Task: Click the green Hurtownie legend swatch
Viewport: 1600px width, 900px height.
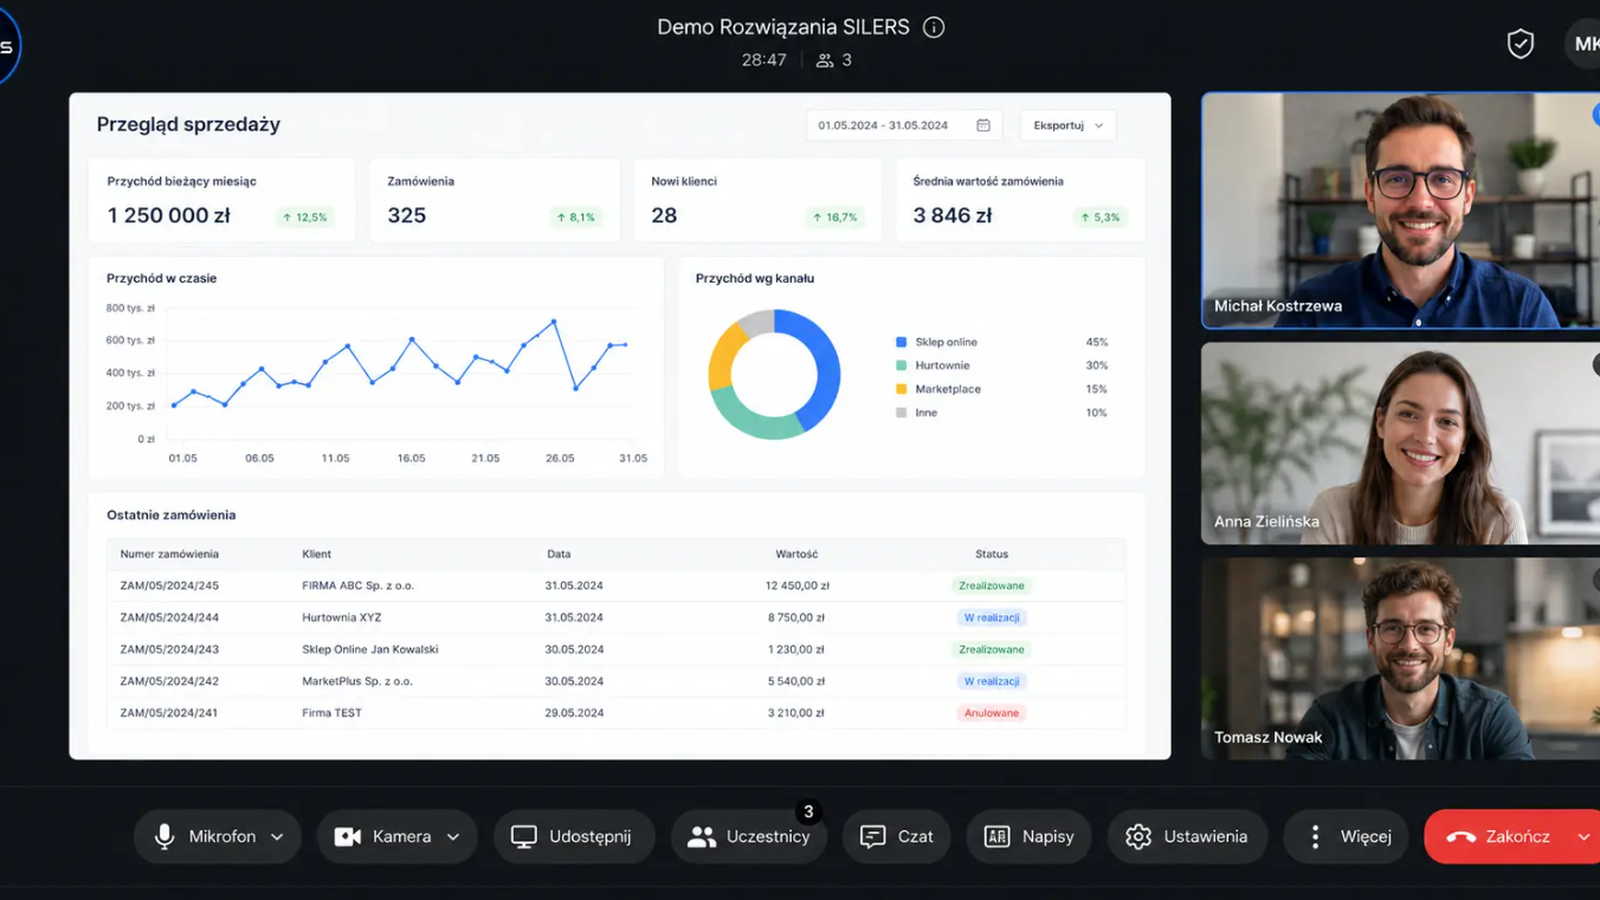Action: [x=901, y=366]
